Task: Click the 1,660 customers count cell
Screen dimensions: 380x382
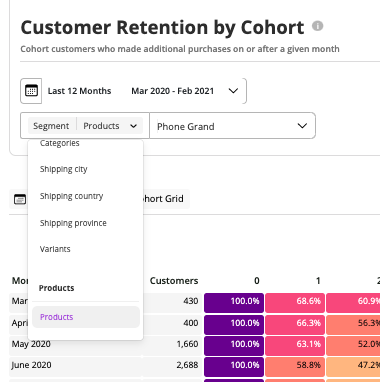Action: pyautogui.click(x=187, y=344)
